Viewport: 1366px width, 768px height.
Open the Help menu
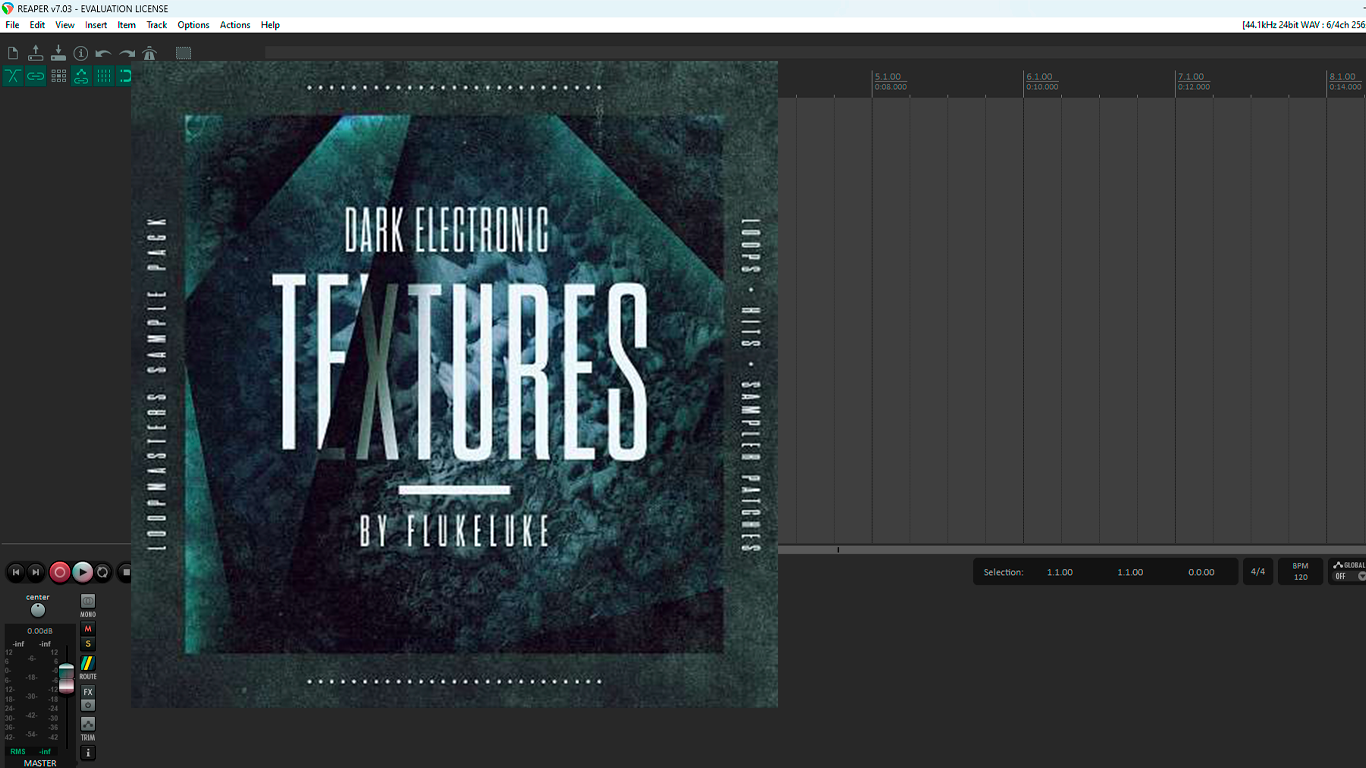270,25
